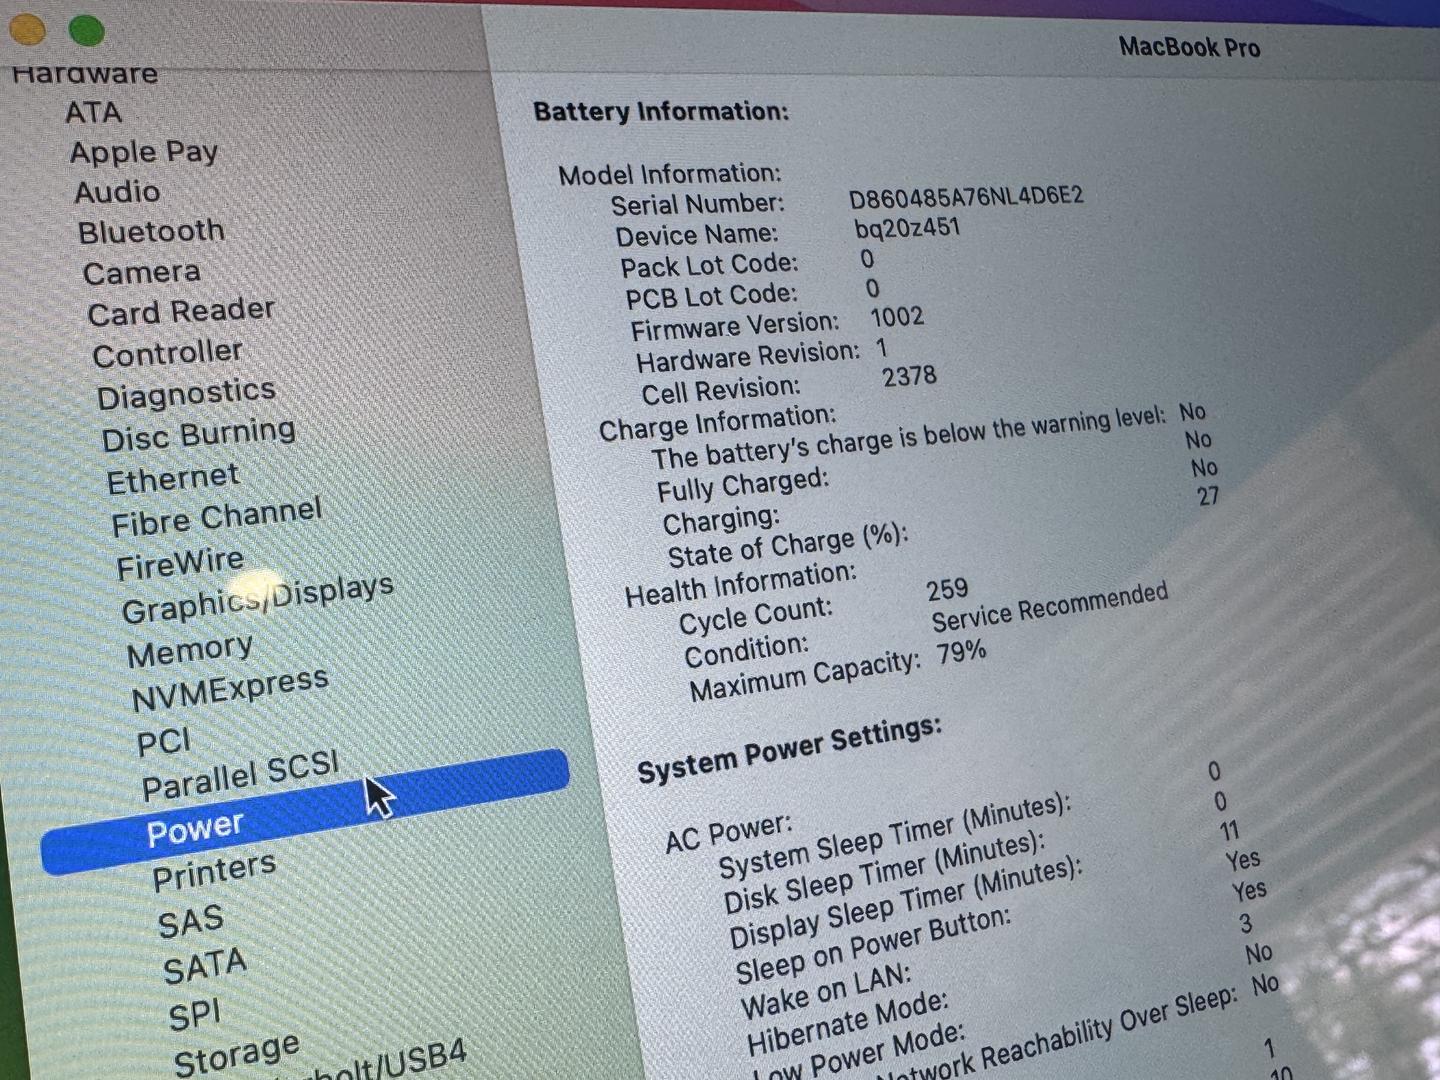Select ATA in the hardware sidebar
Viewport: 1440px width, 1080px height.
[93, 112]
